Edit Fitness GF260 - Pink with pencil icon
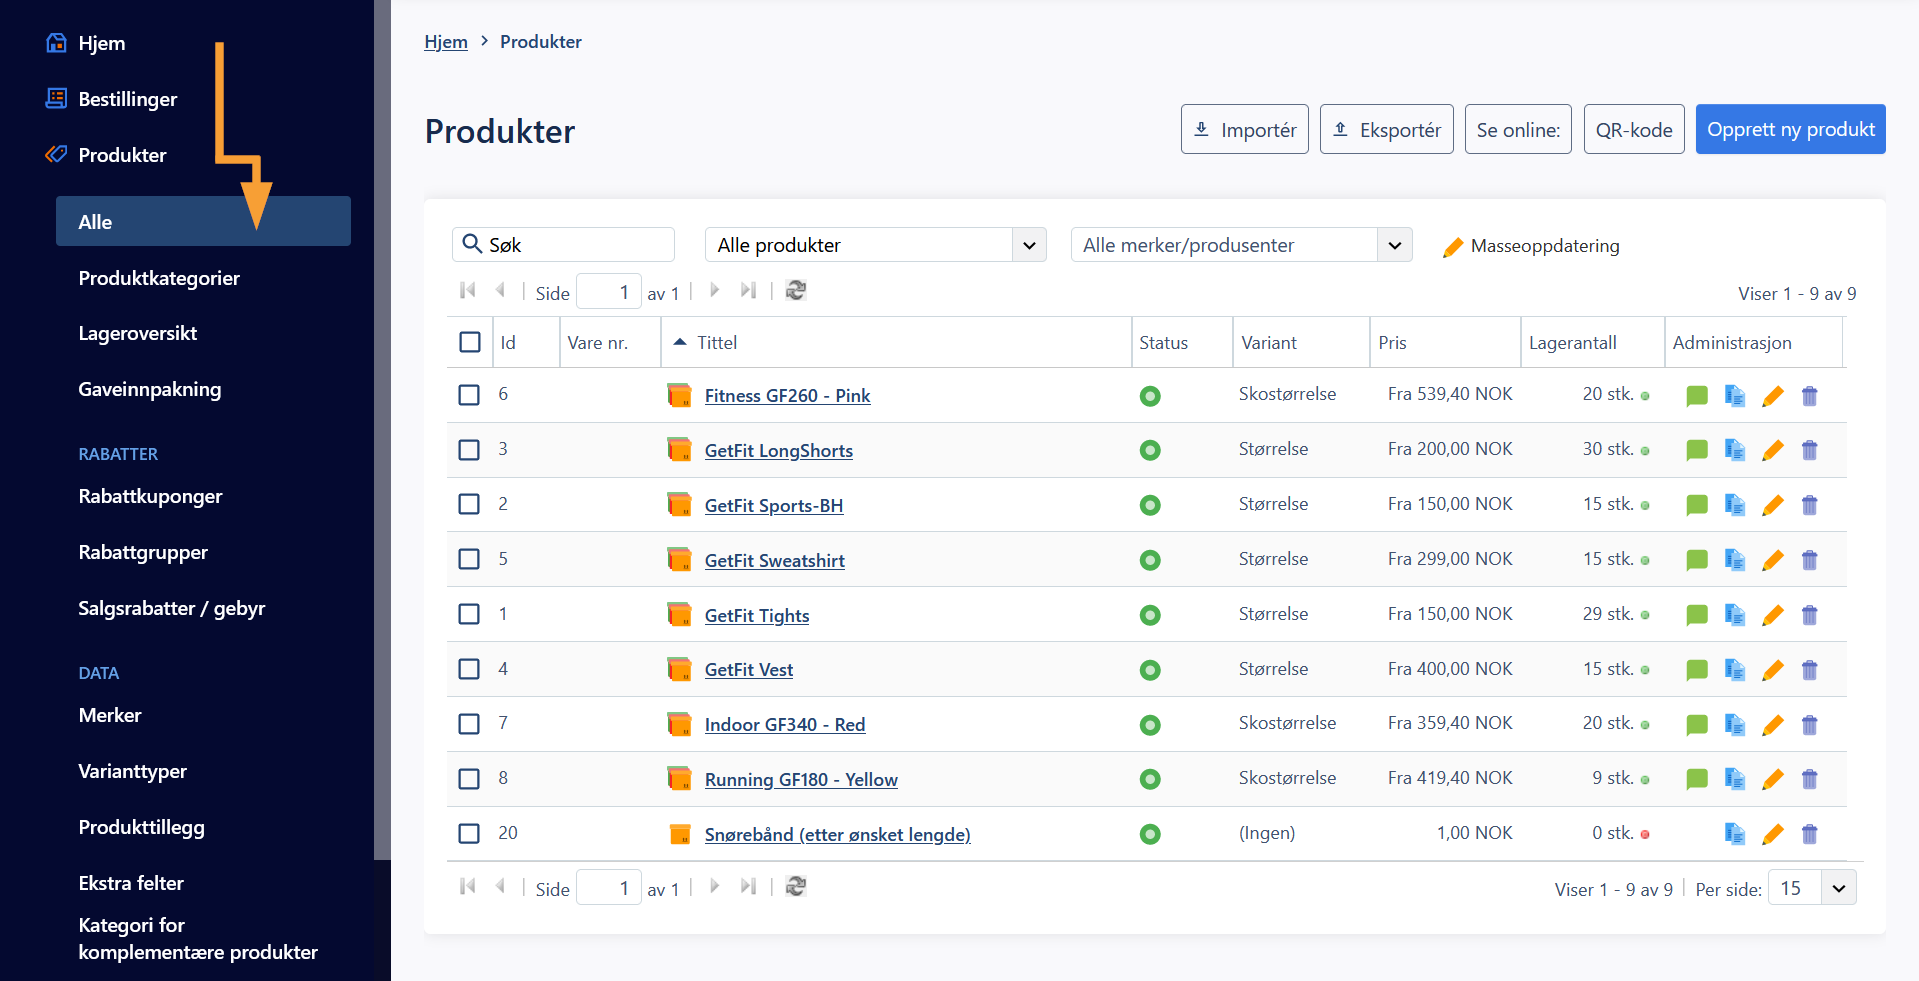Image resolution: width=1919 pixels, height=981 pixels. pos(1772,396)
